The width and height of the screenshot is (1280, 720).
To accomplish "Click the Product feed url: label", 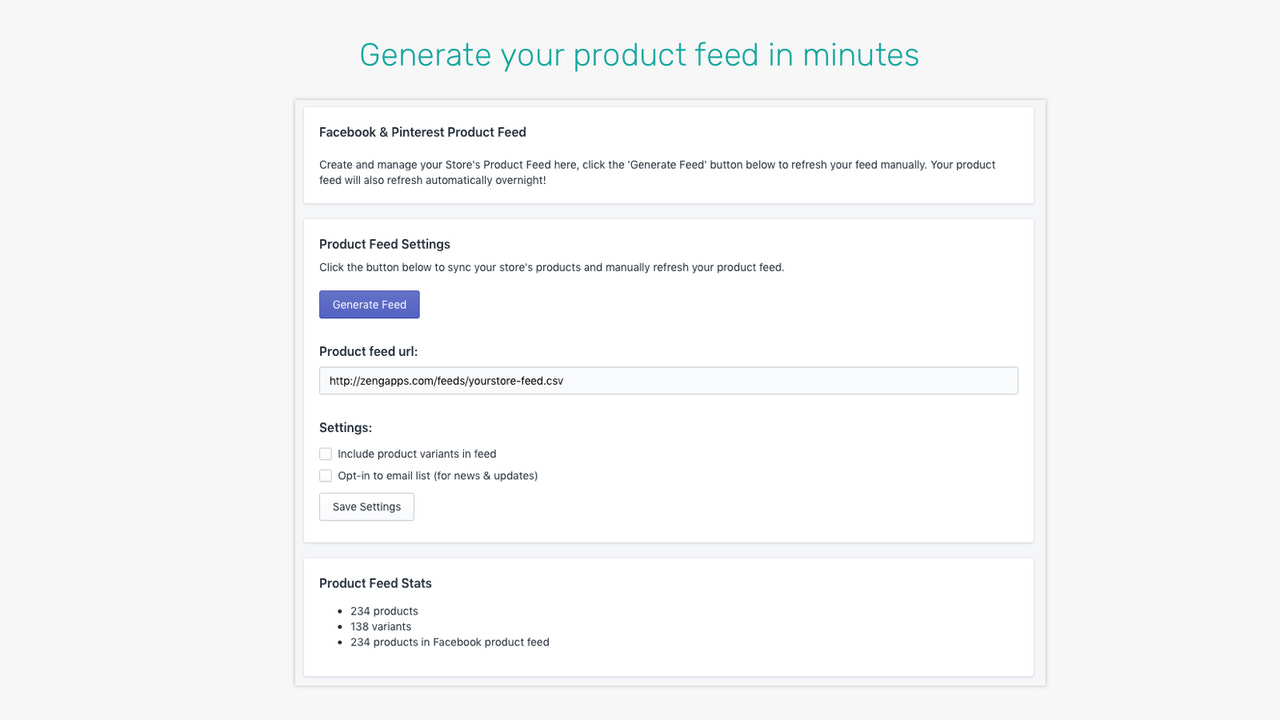I will (x=369, y=351).
